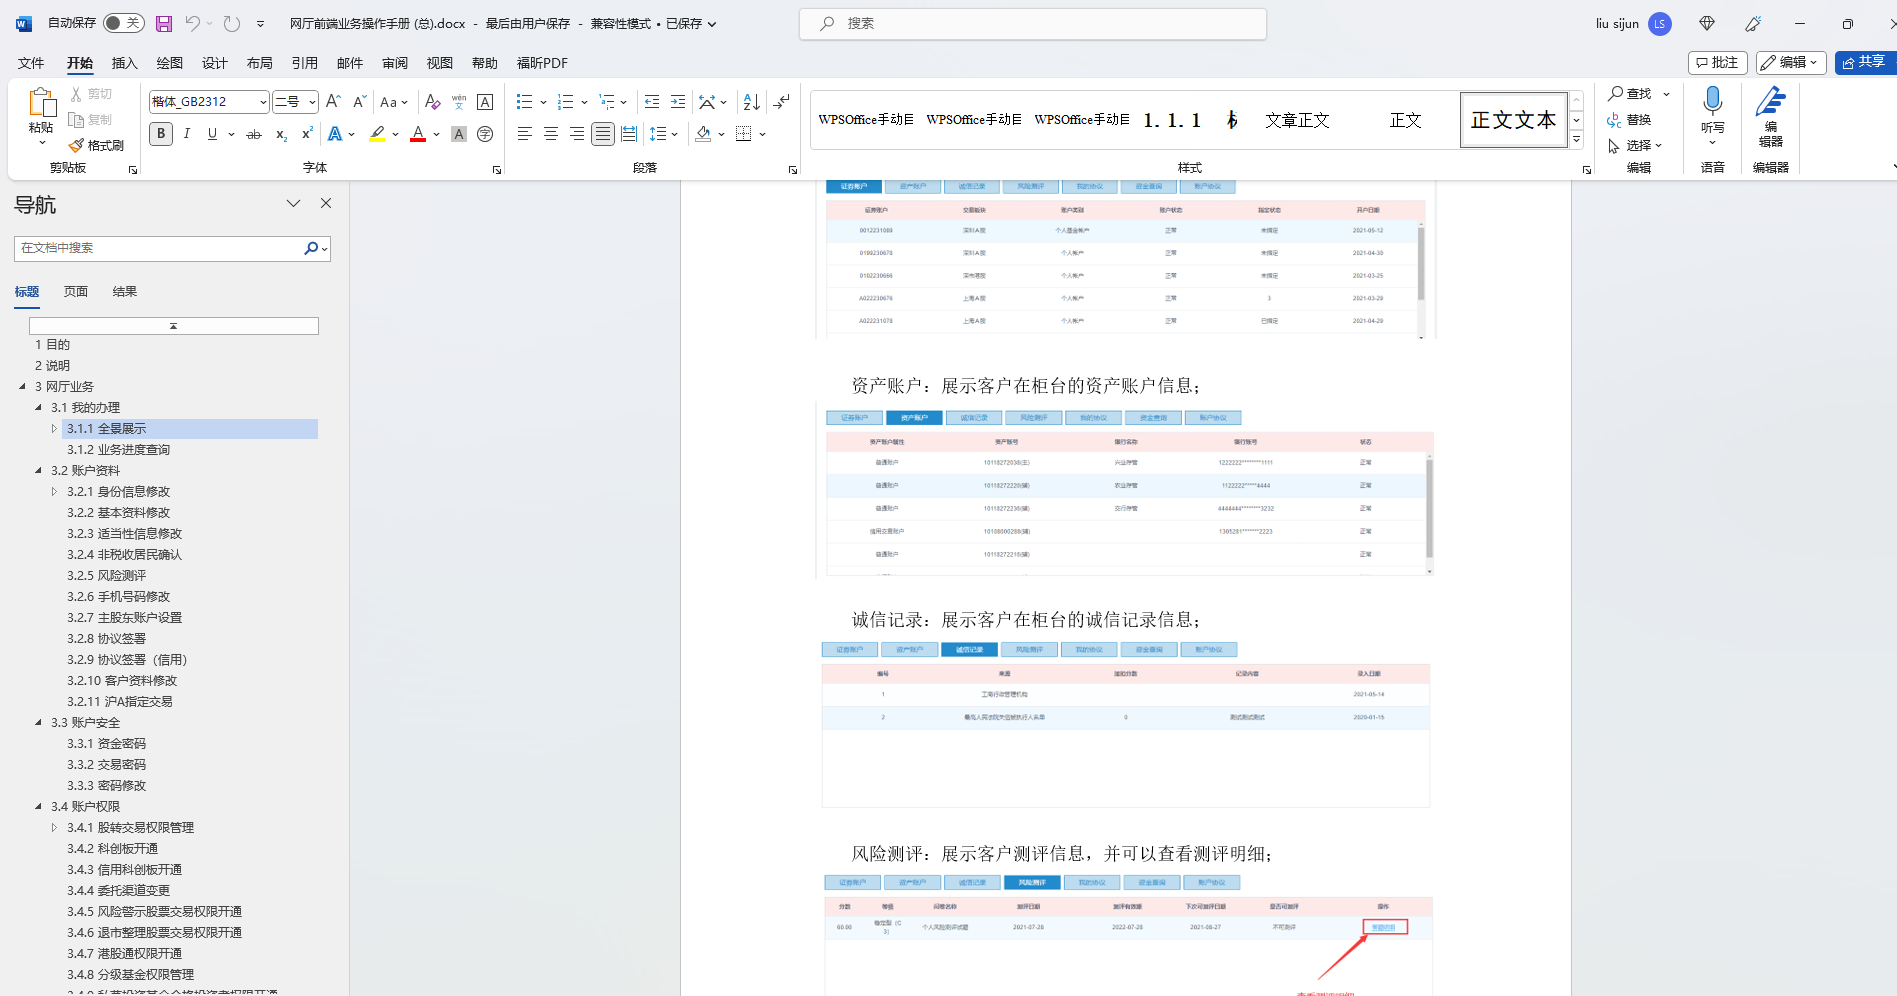Open the Change Case Aa dropdown
Screen dimensions: 1897x996
(x=394, y=102)
